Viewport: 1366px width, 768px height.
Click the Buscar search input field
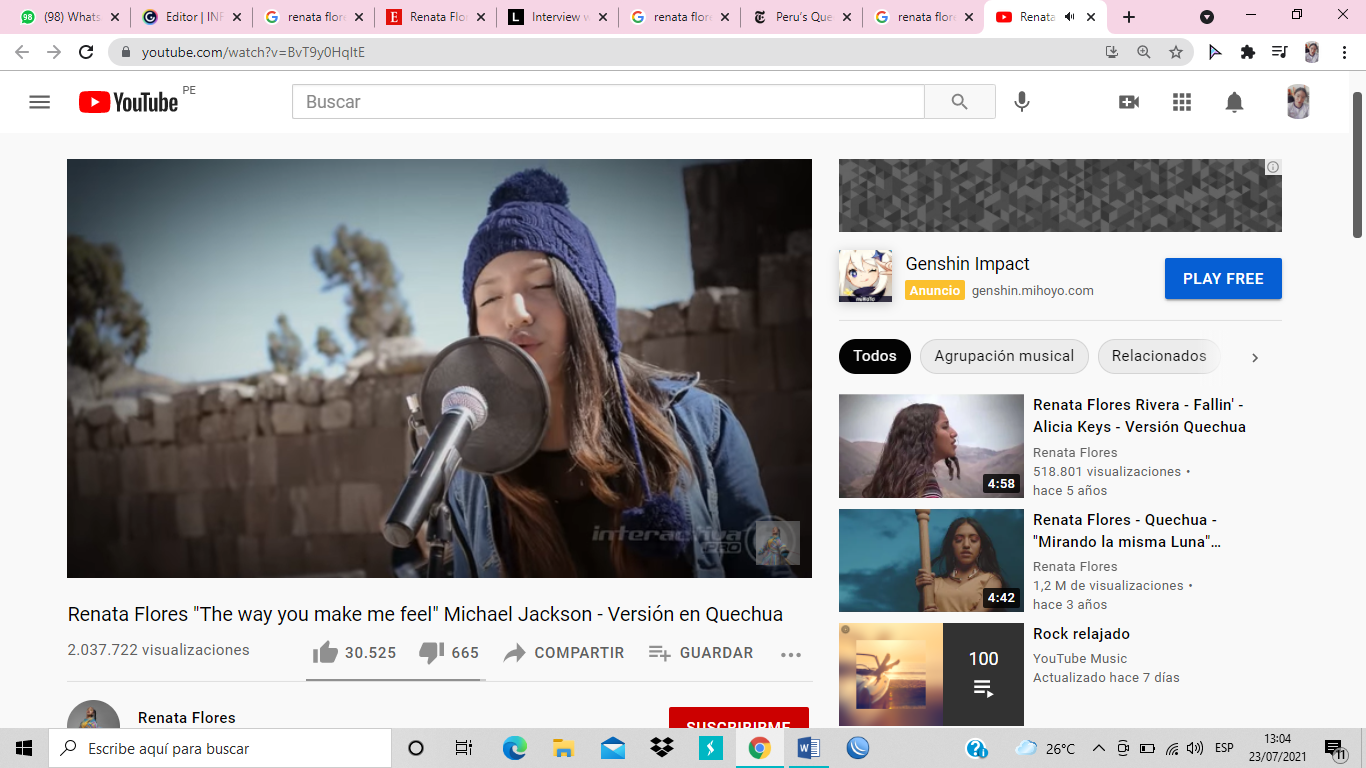(x=608, y=102)
